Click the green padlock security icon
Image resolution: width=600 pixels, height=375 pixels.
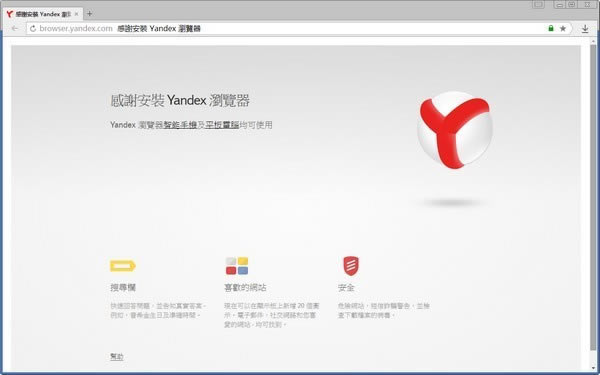(551, 28)
